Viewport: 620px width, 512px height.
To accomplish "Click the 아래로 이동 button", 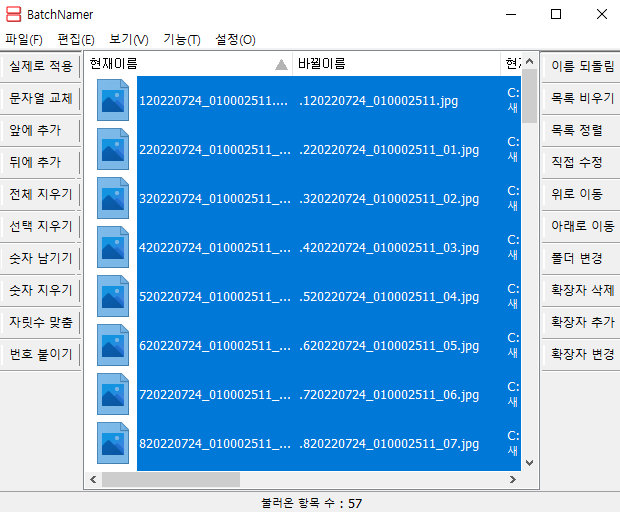I will point(582,226).
